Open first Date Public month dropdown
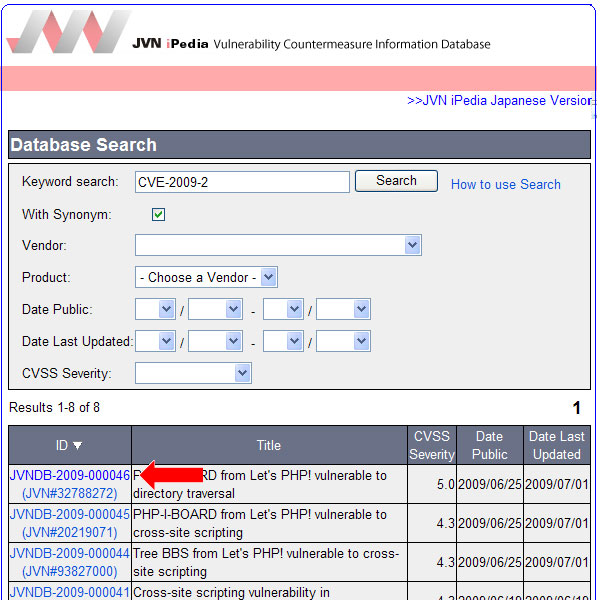The image size is (600, 600). [215, 309]
